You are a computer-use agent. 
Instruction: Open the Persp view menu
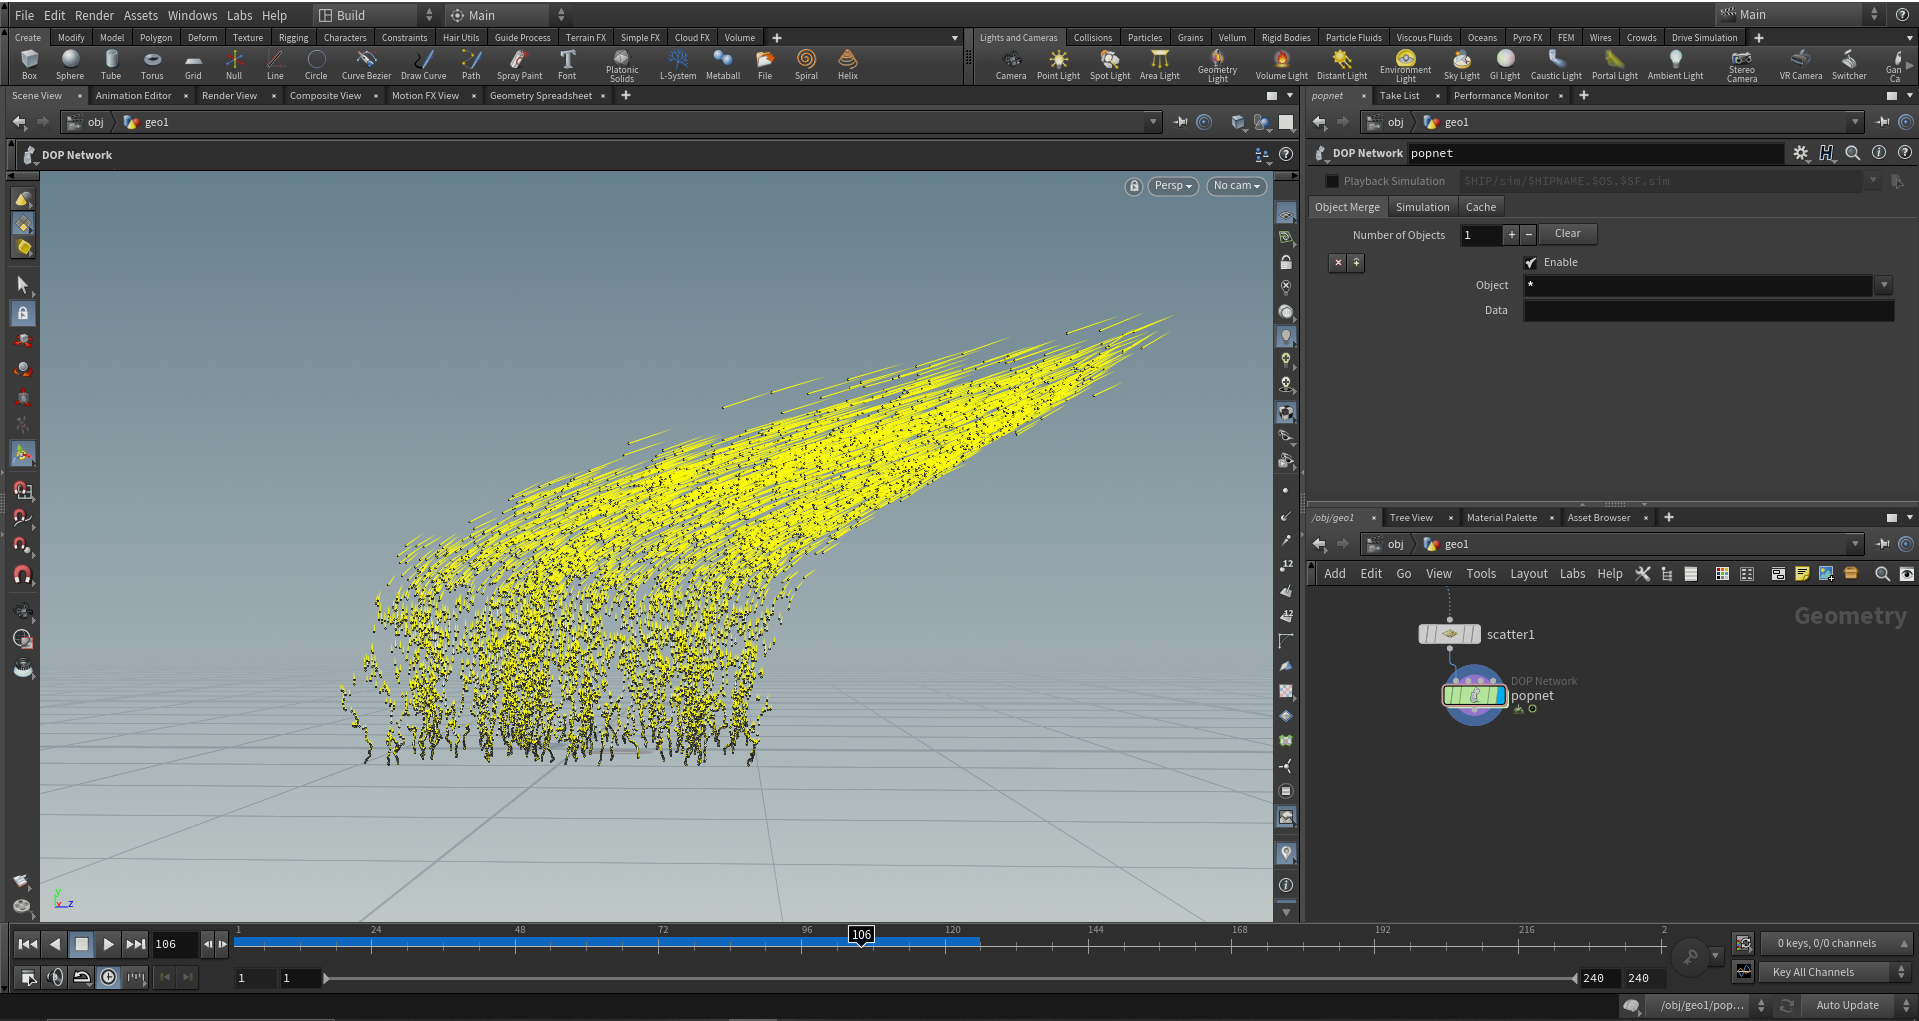[x=1172, y=186]
